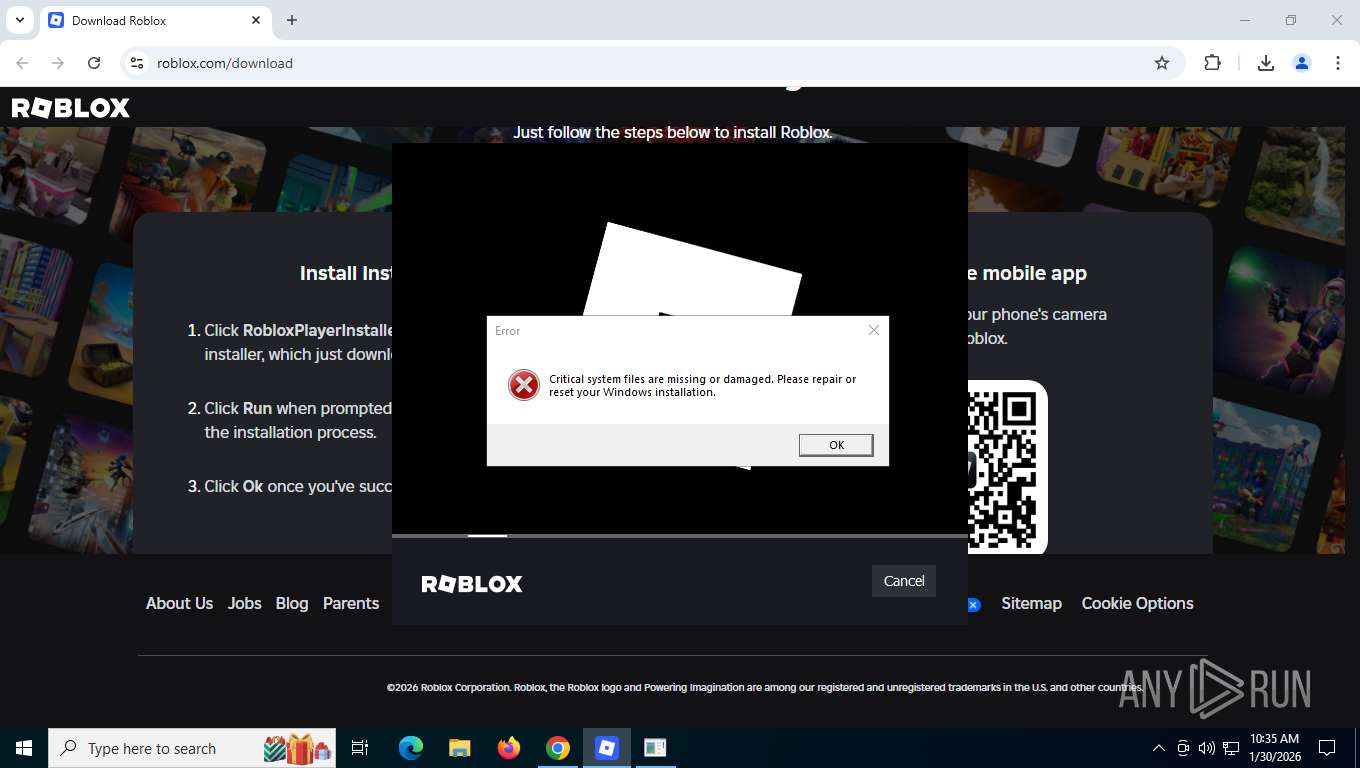Click the red error icon in dialog
This screenshot has width=1360, height=768.
524,385
